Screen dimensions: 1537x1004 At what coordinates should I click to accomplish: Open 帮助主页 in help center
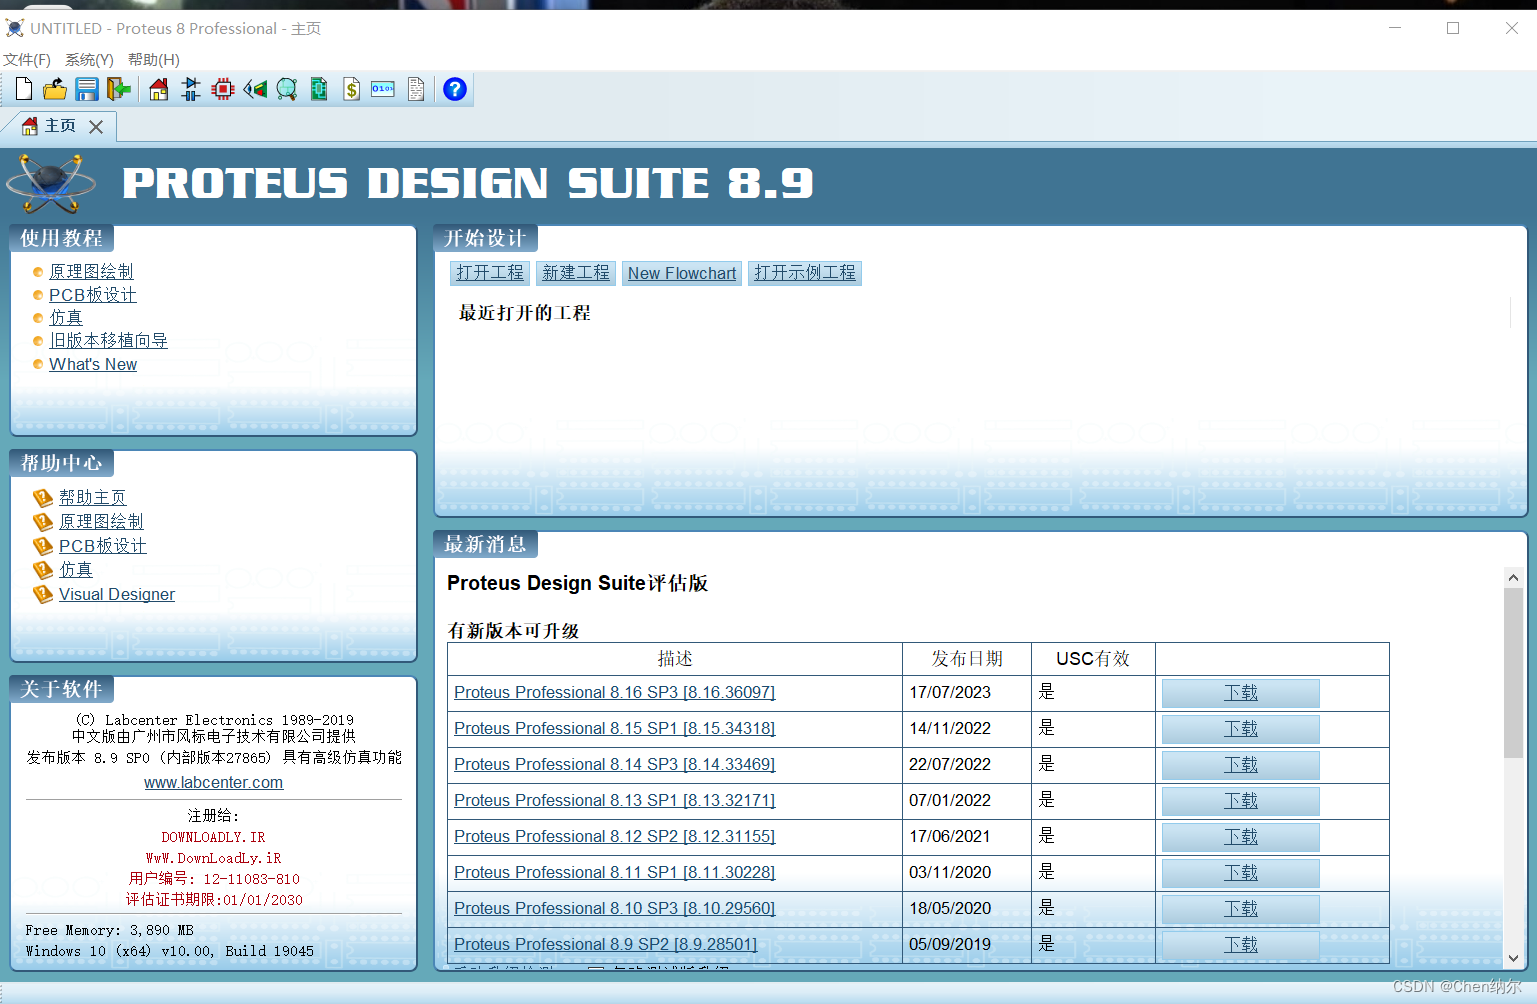click(x=93, y=497)
